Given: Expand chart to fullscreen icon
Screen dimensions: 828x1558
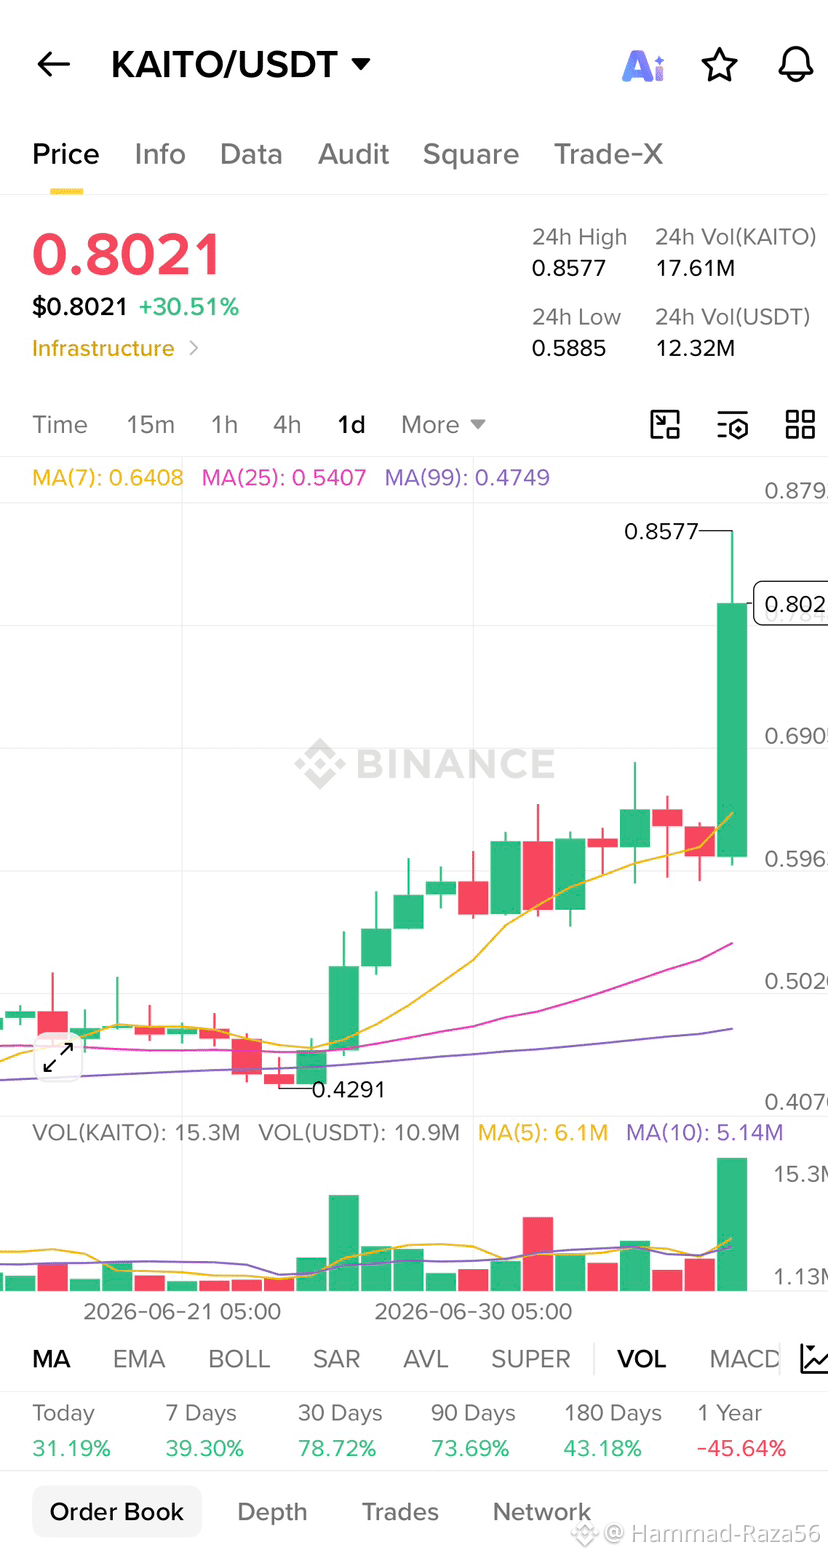Looking at the screenshot, I should [58, 1057].
